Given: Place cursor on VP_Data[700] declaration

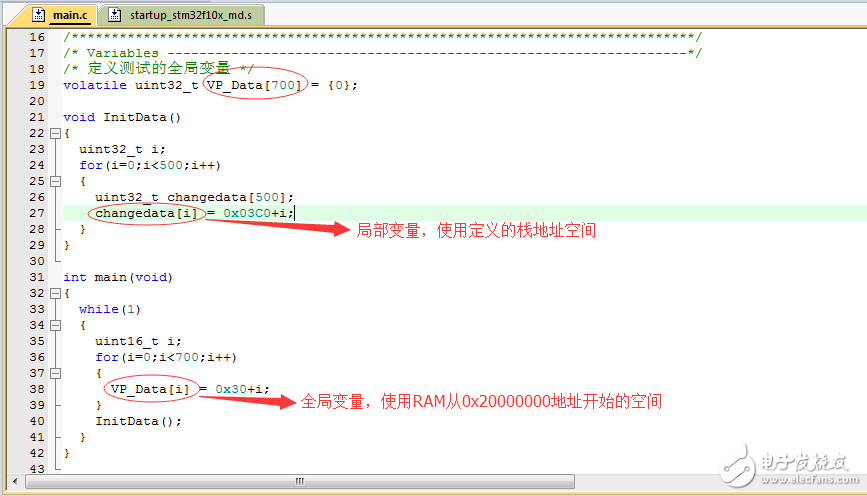Looking at the screenshot, I should click(254, 85).
